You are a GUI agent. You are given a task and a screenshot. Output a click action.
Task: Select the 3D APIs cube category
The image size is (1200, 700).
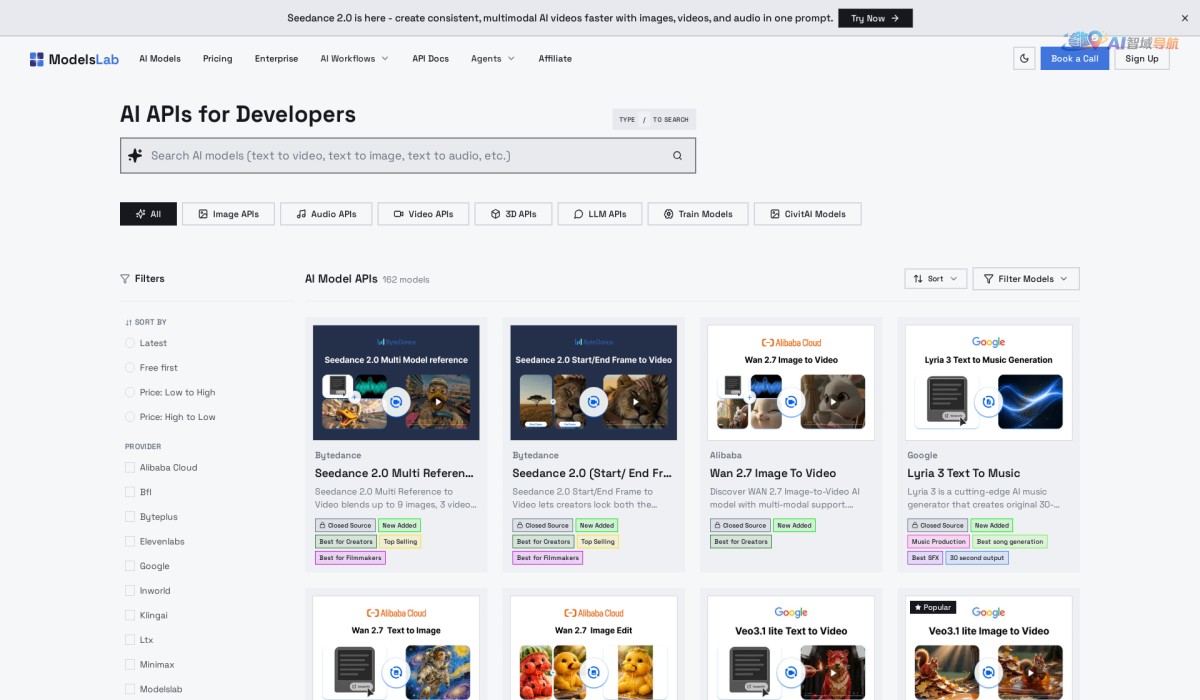[x=513, y=214]
